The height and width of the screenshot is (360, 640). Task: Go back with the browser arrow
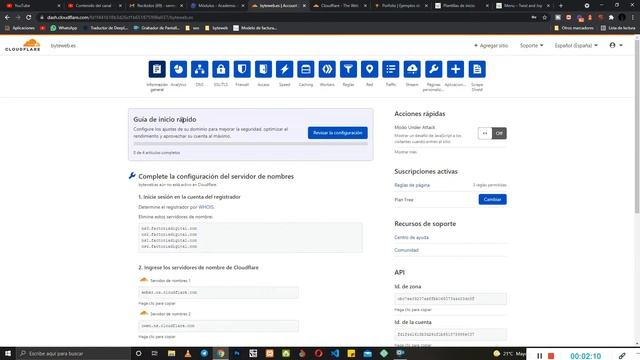coord(7,18)
